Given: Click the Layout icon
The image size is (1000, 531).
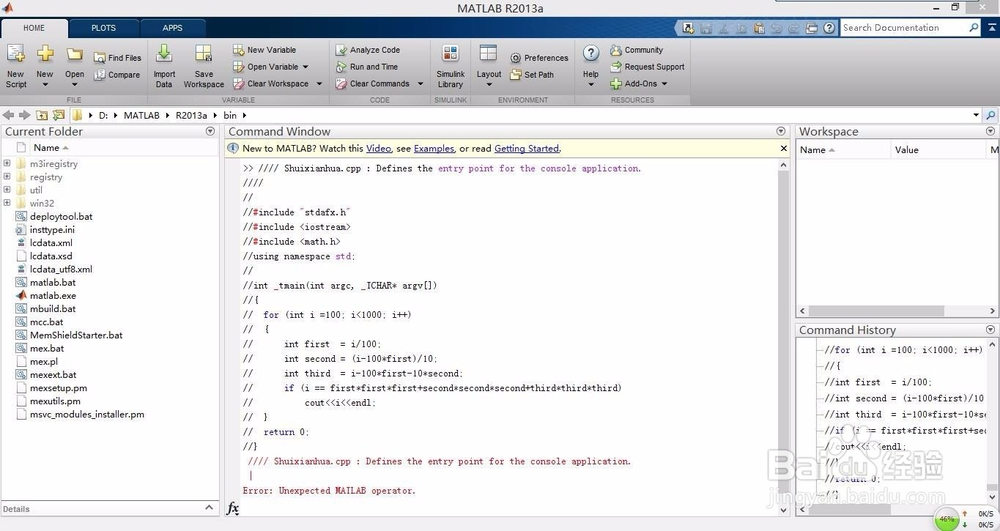Looking at the screenshot, I should coord(488,54).
